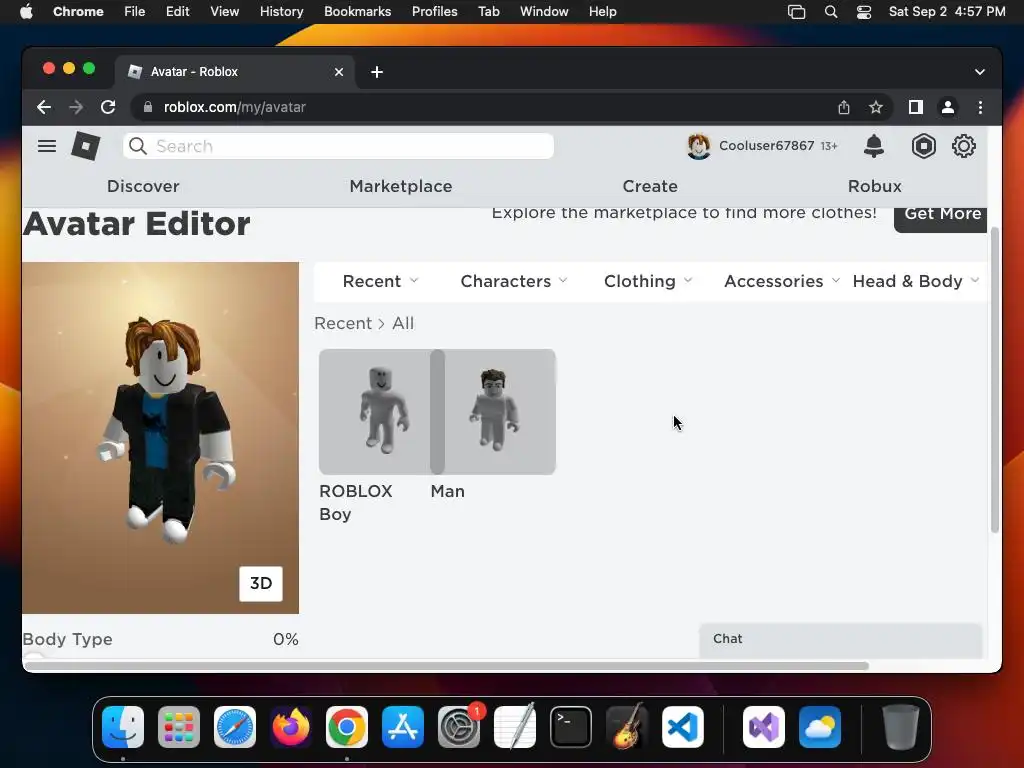Select the Man character thumbnail
This screenshot has width=1024, height=768.
click(500, 411)
